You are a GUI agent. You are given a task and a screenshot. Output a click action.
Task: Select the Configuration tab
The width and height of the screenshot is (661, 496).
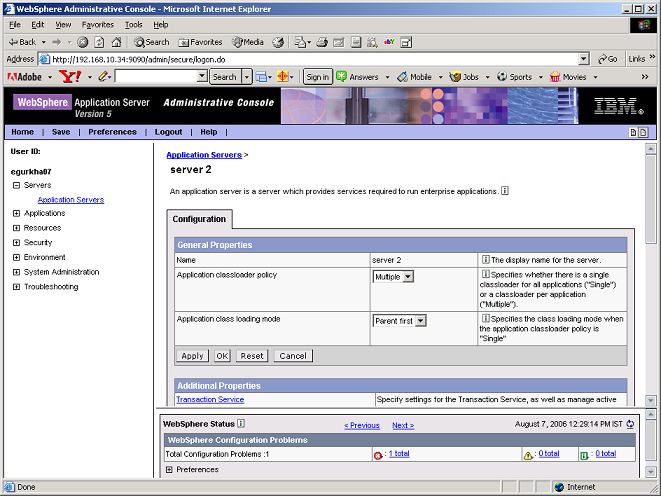(x=199, y=219)
